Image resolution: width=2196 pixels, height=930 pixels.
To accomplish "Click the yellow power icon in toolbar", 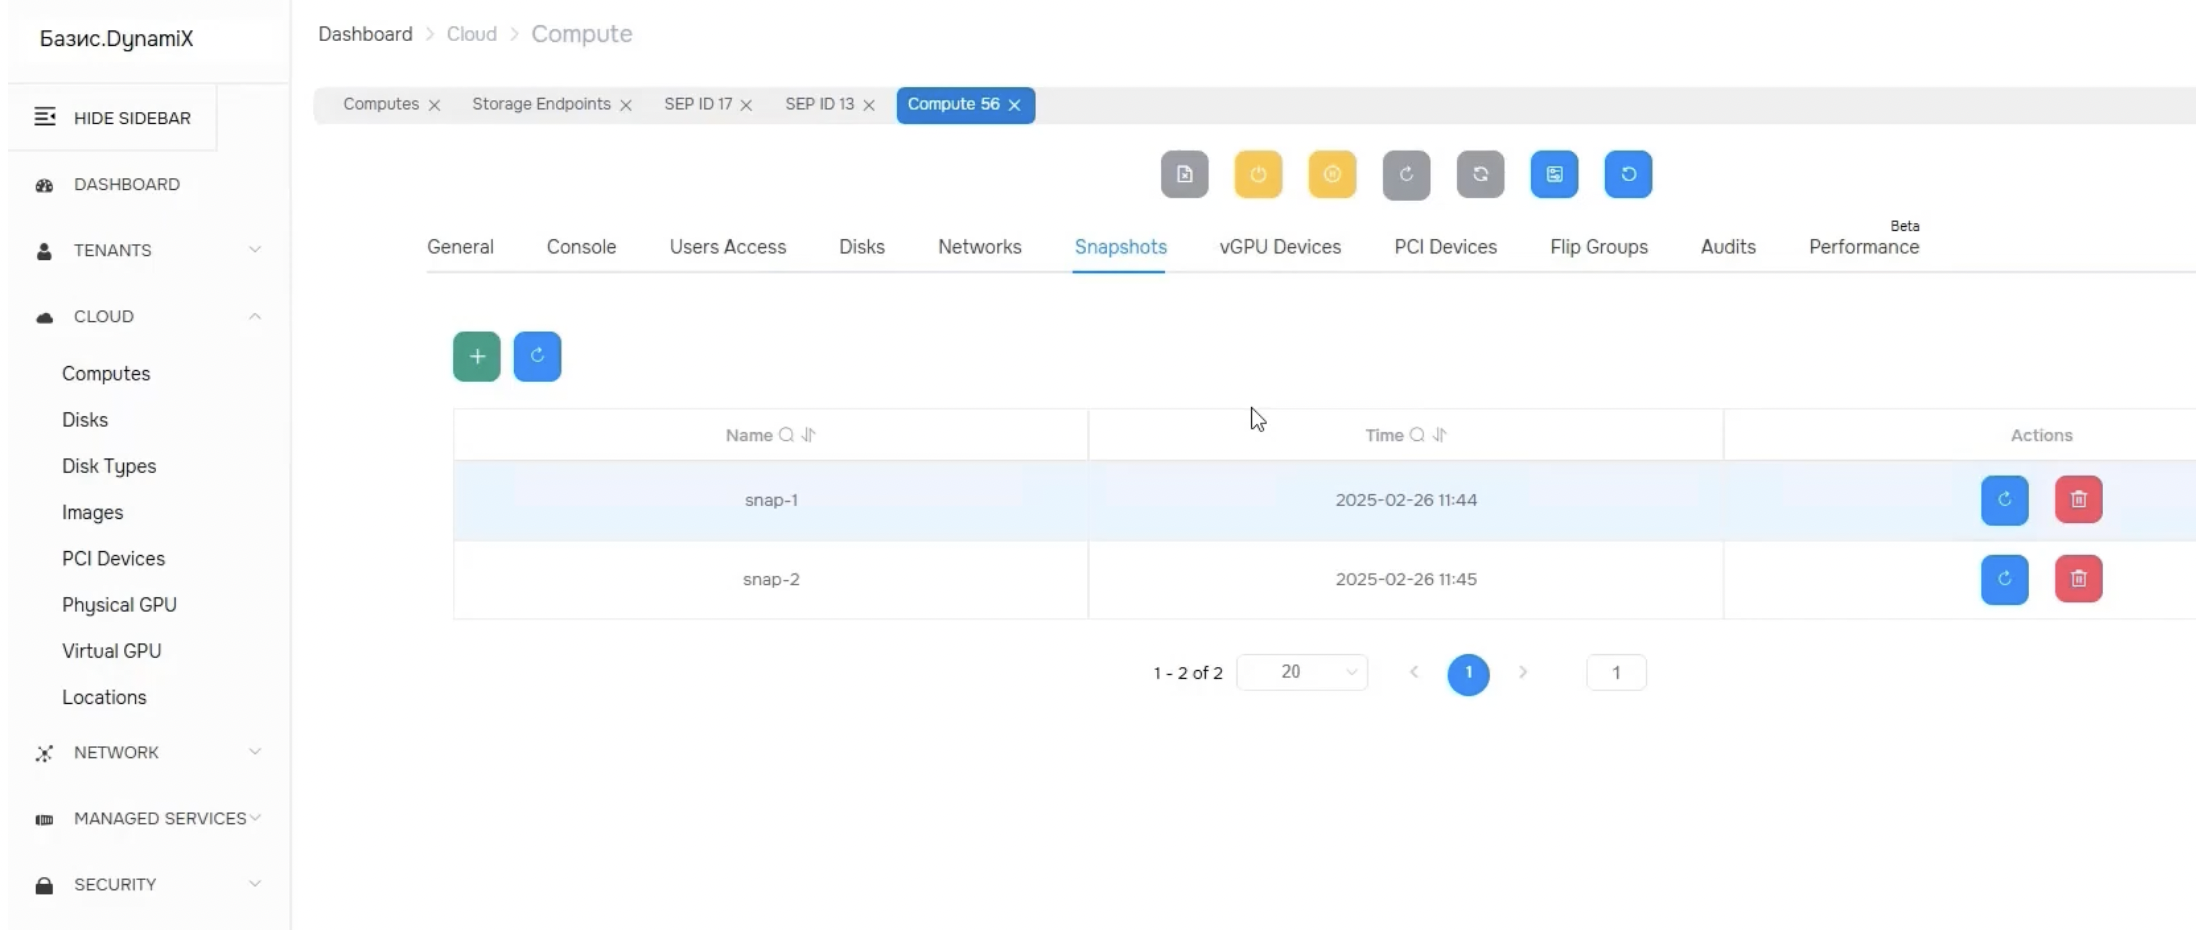I will [x=1258, y=175].
